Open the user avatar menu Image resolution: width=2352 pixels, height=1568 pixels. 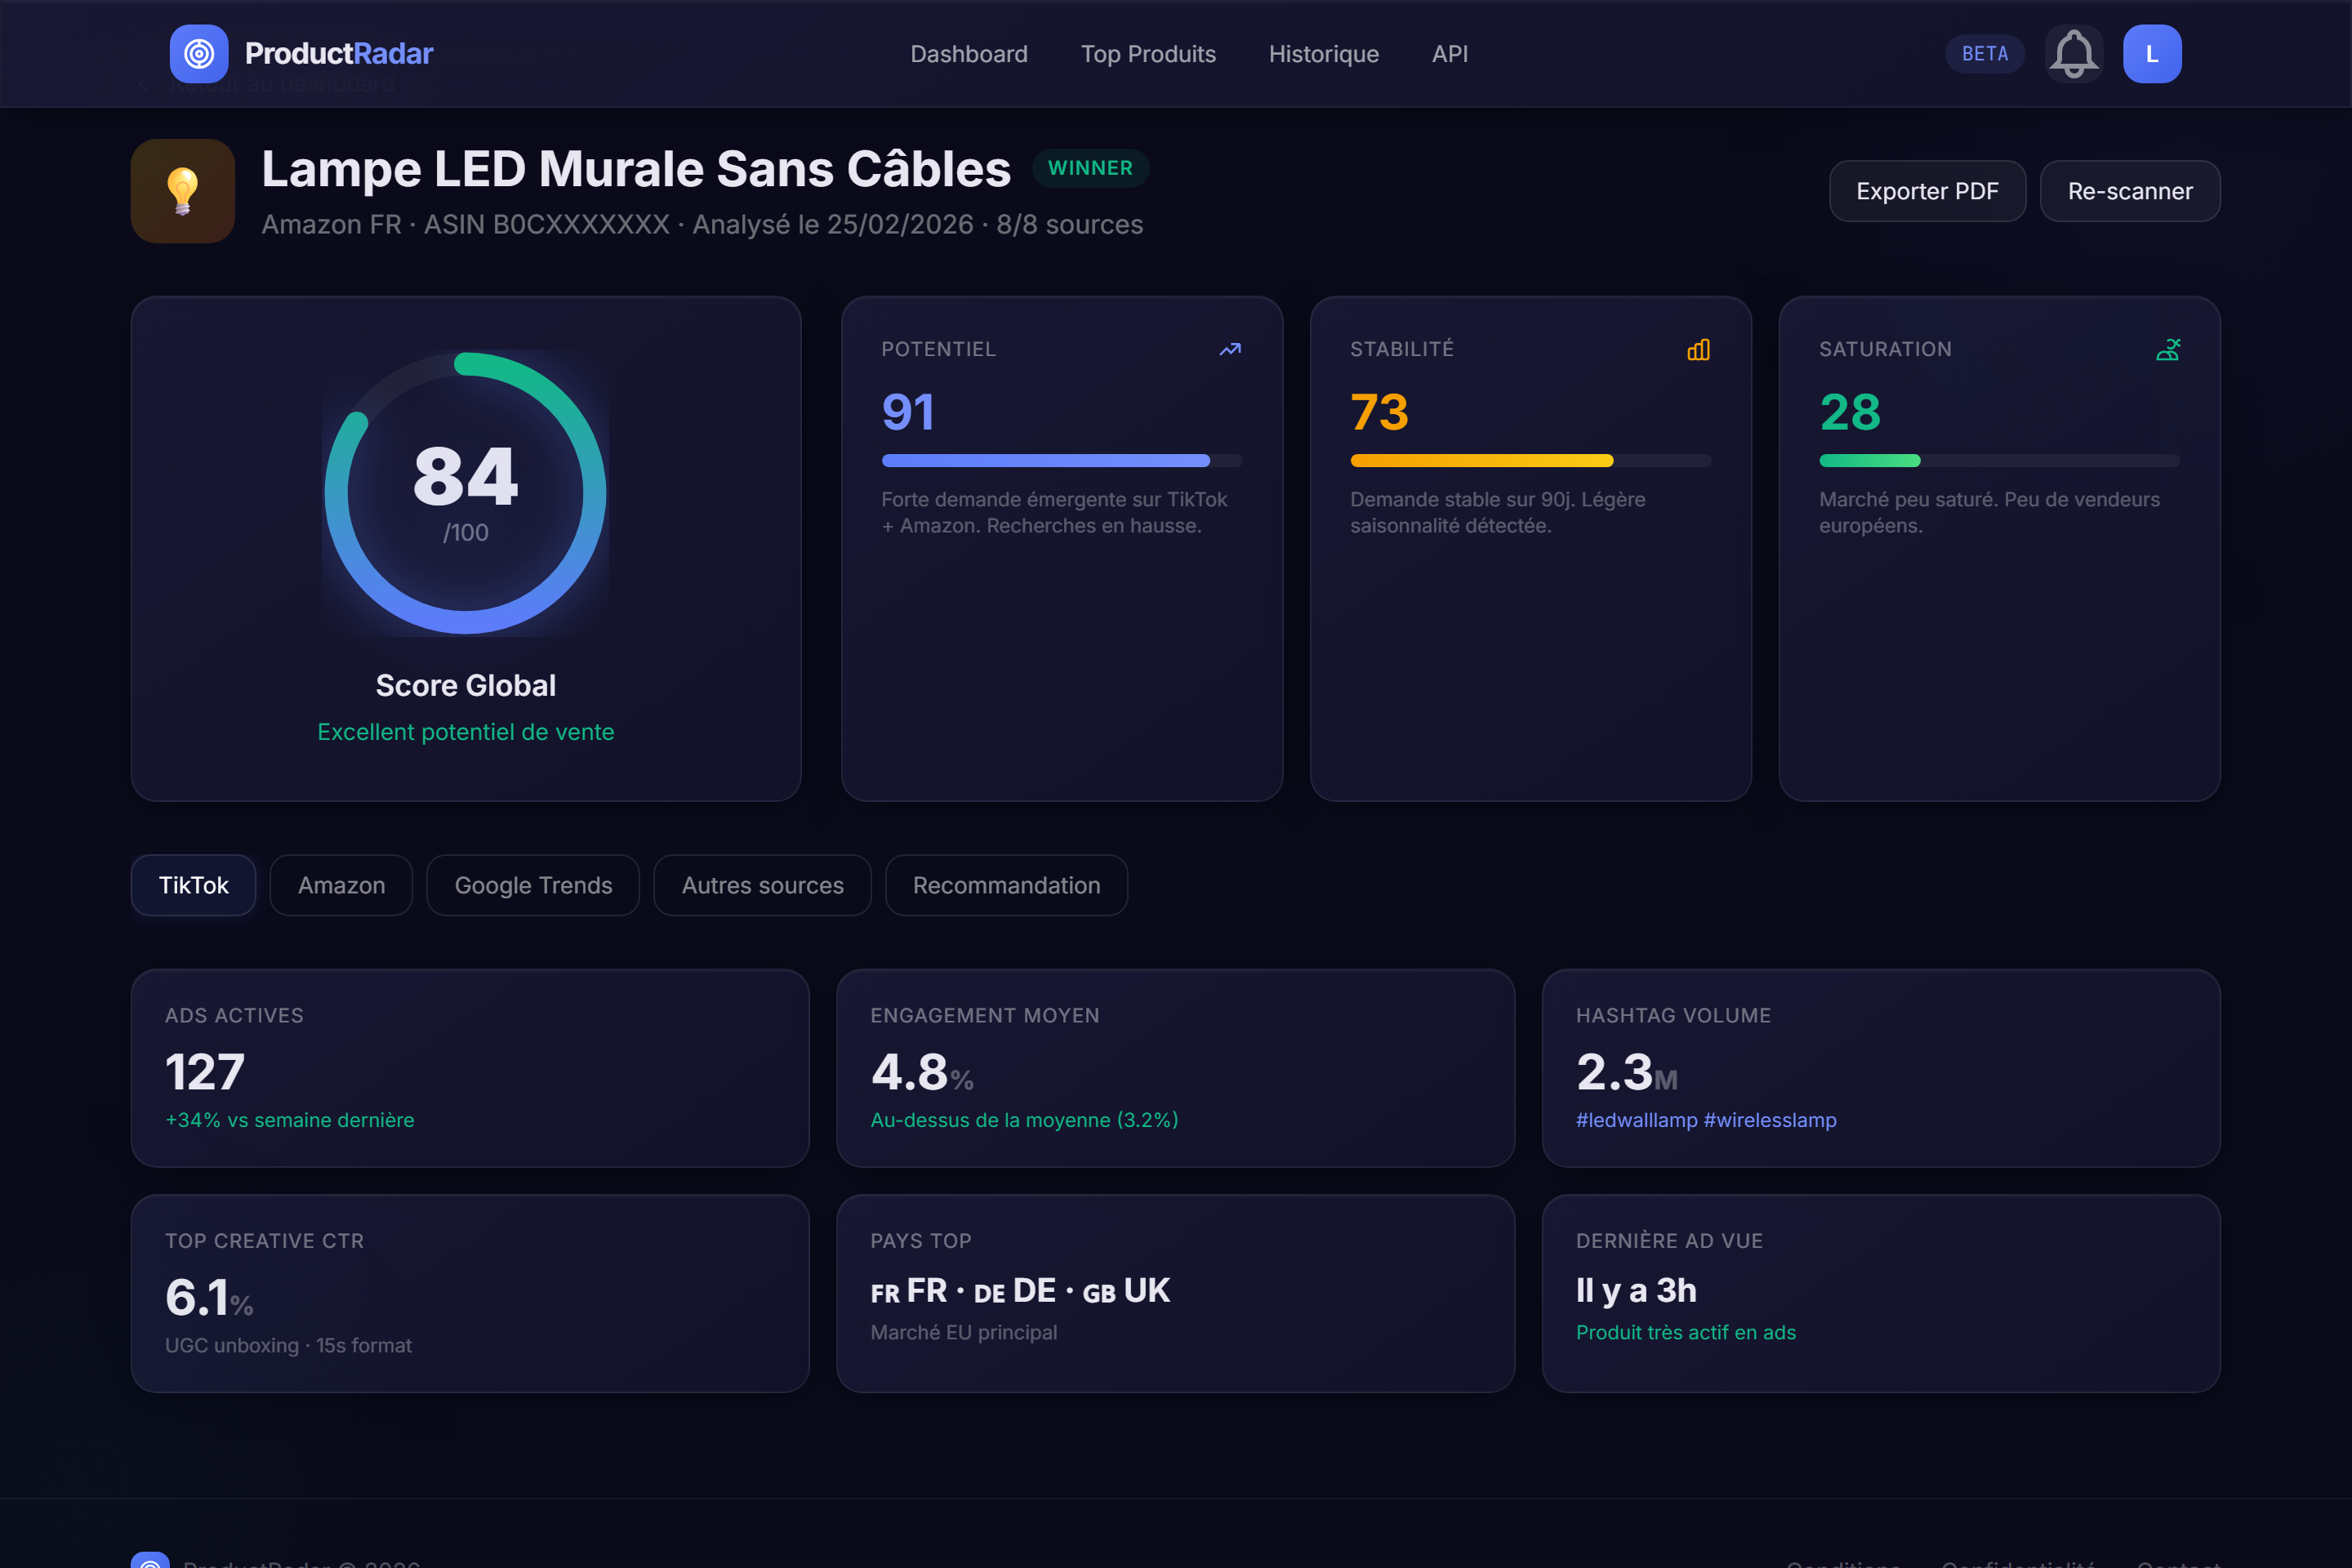tap(2152, 53)
